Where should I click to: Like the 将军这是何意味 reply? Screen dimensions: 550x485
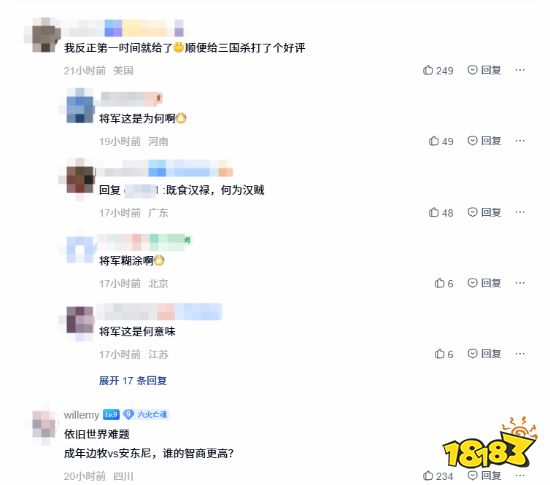point(443,354)
